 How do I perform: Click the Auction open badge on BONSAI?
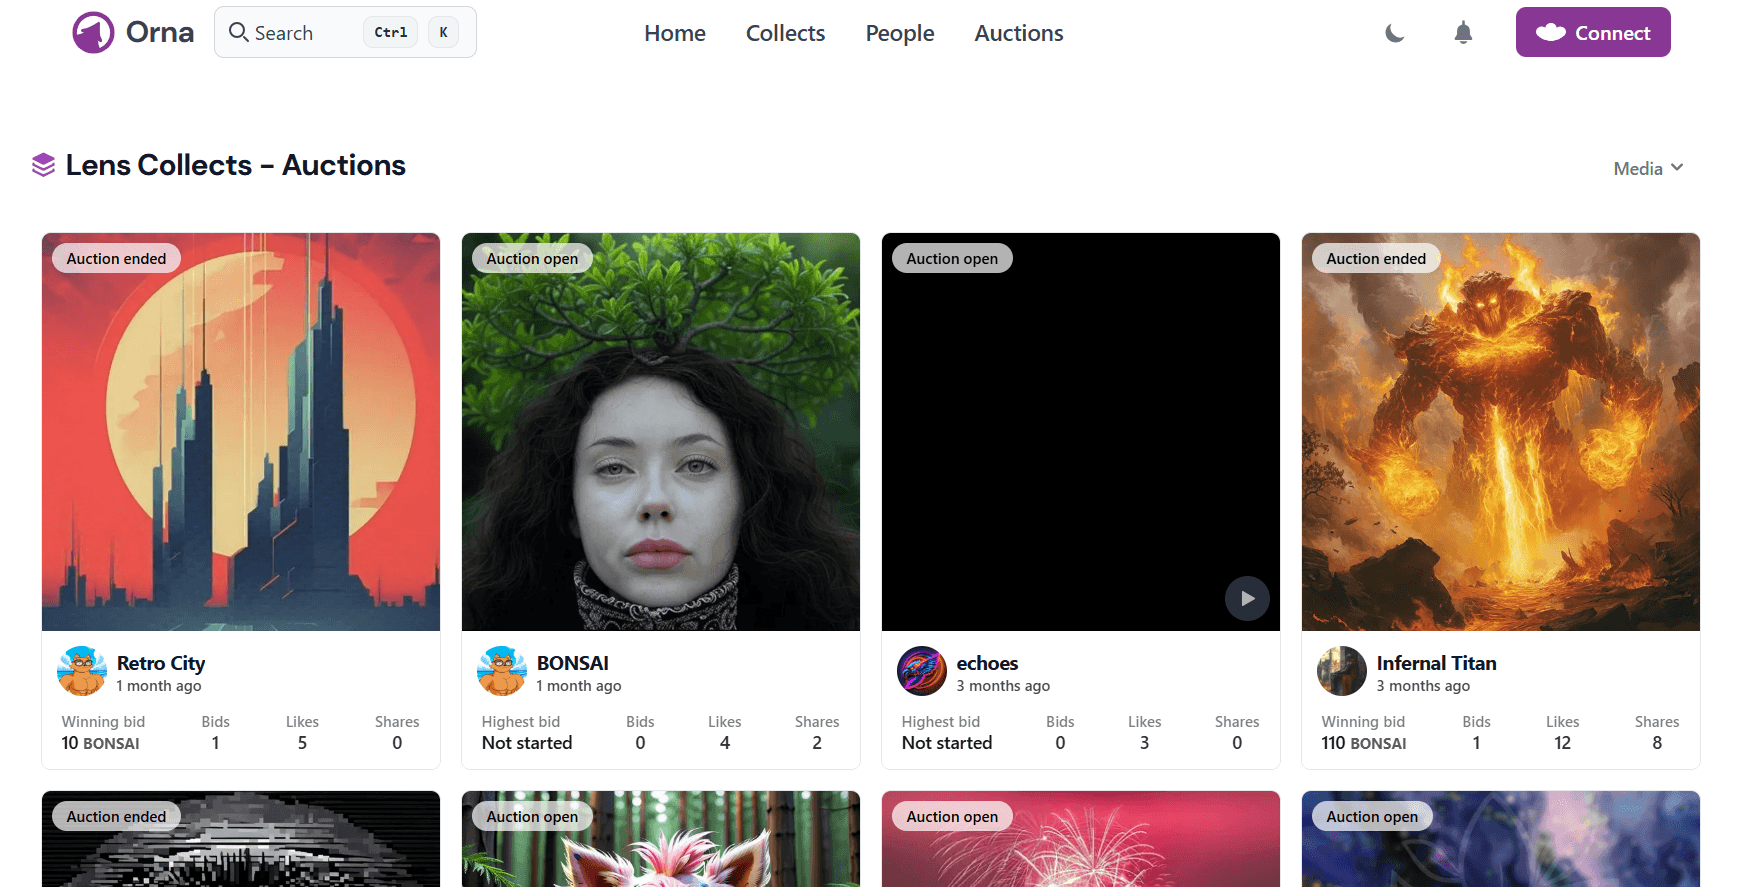click(532, 258)
